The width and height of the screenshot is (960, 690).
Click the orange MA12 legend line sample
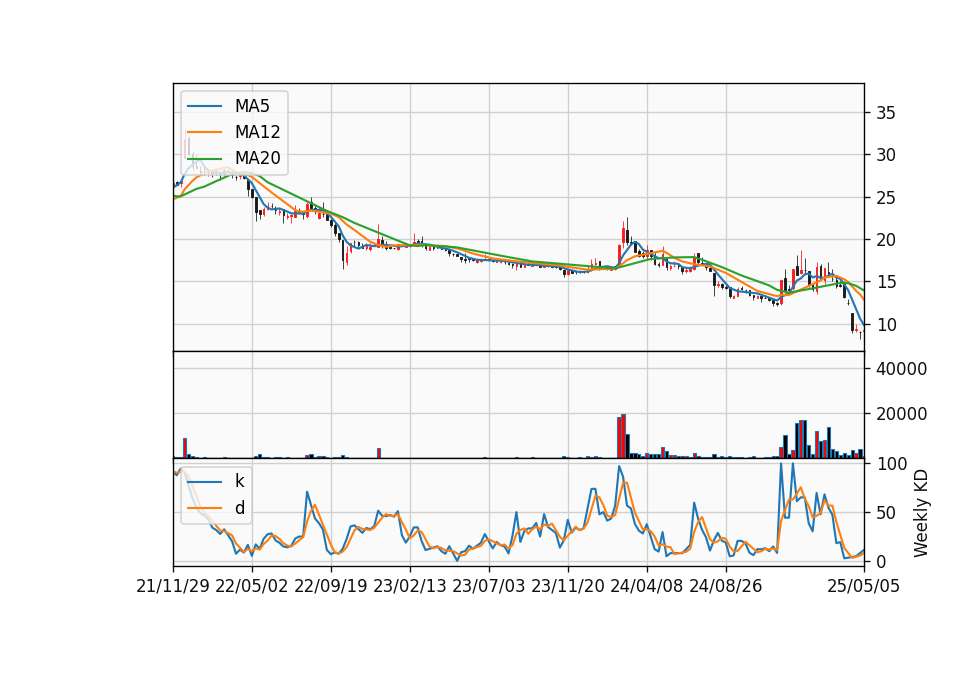pyautogui.click(x=204, y=132)
